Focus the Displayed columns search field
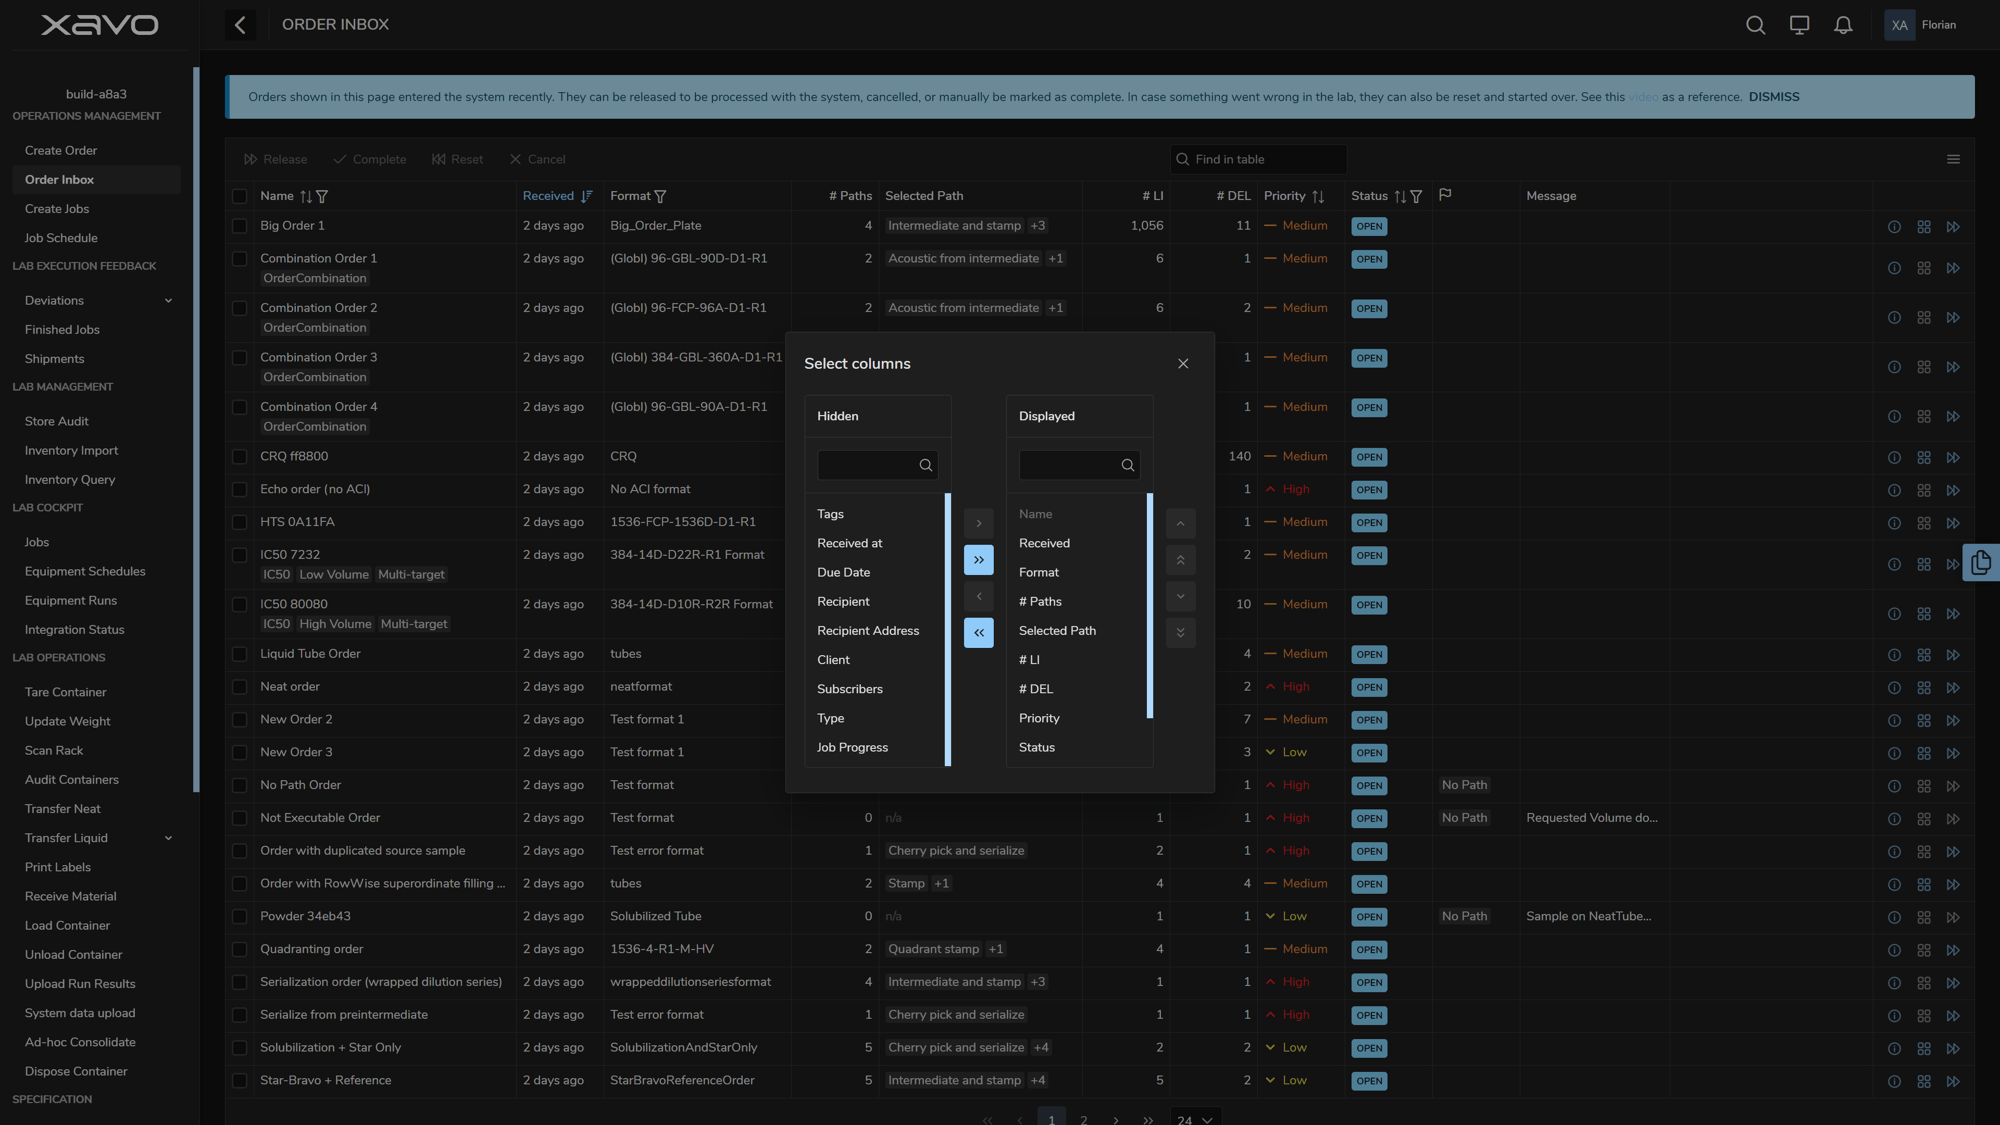This screenshot has width=2000, height=1125. 1079,465
